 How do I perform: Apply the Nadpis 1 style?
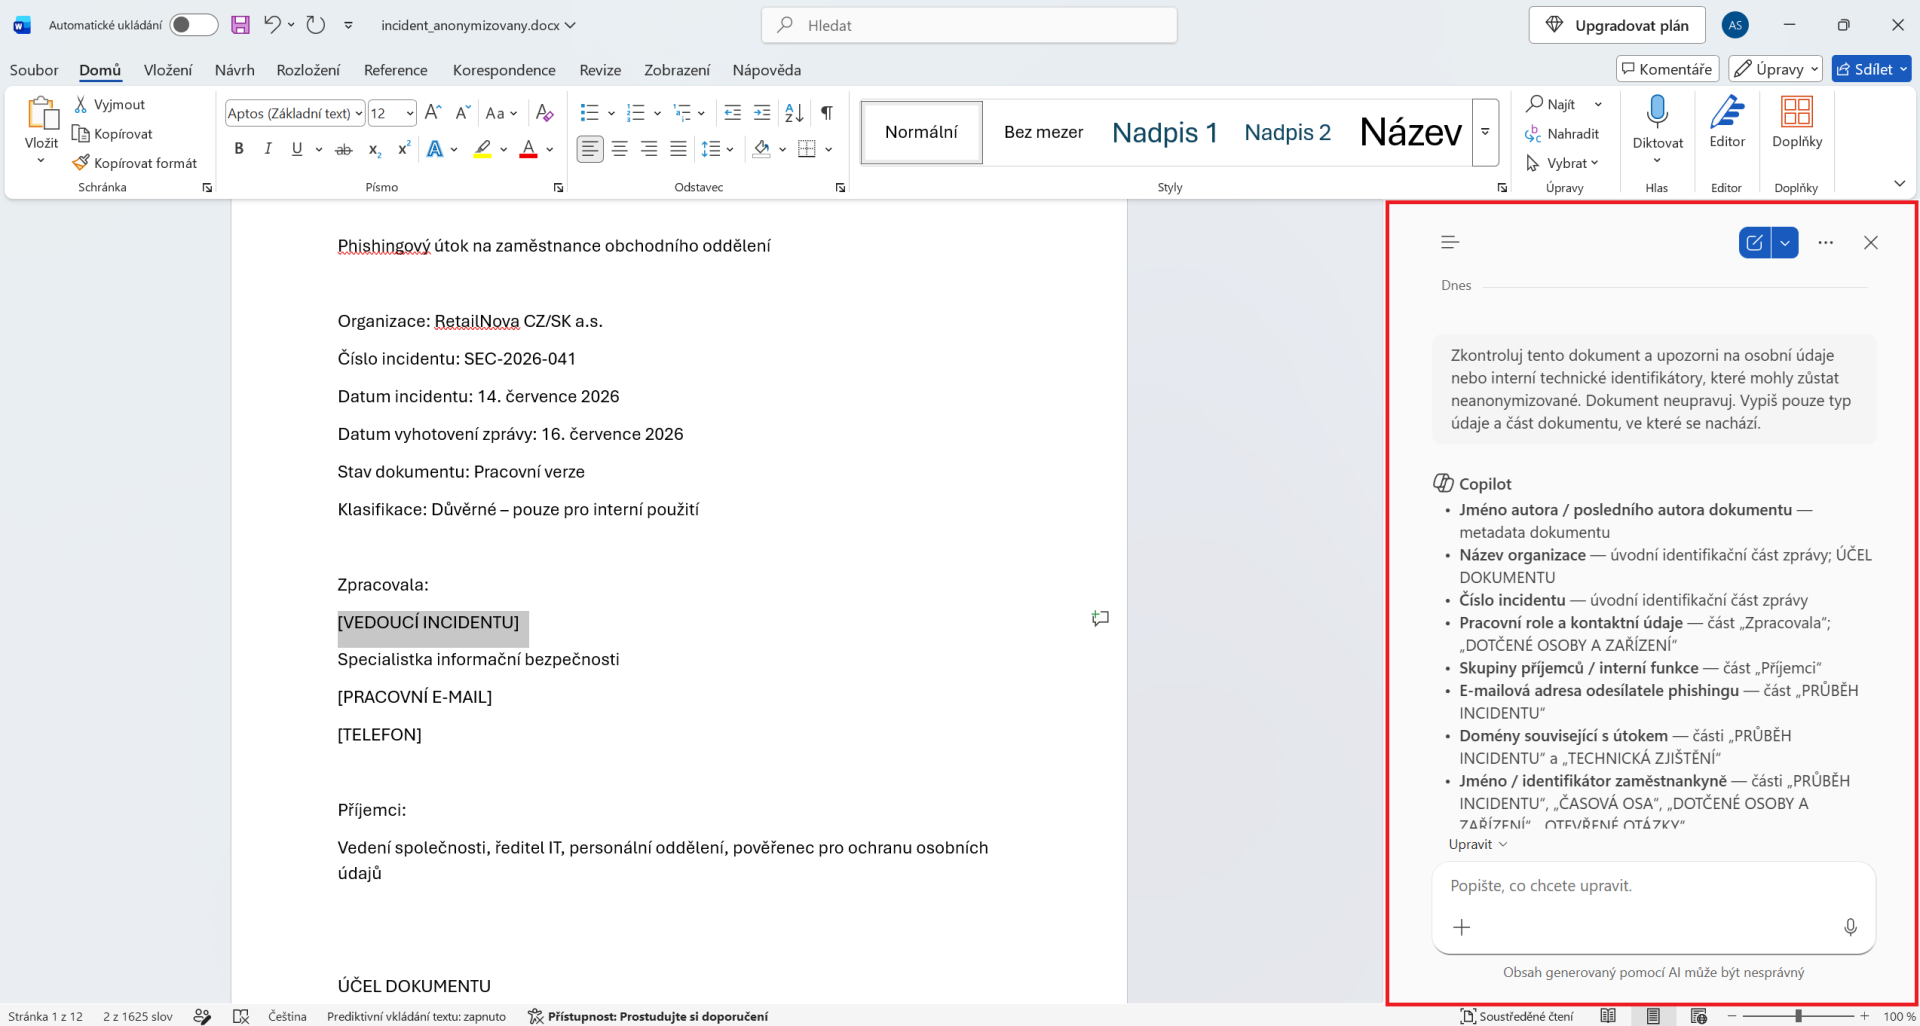pos(1165,132)
